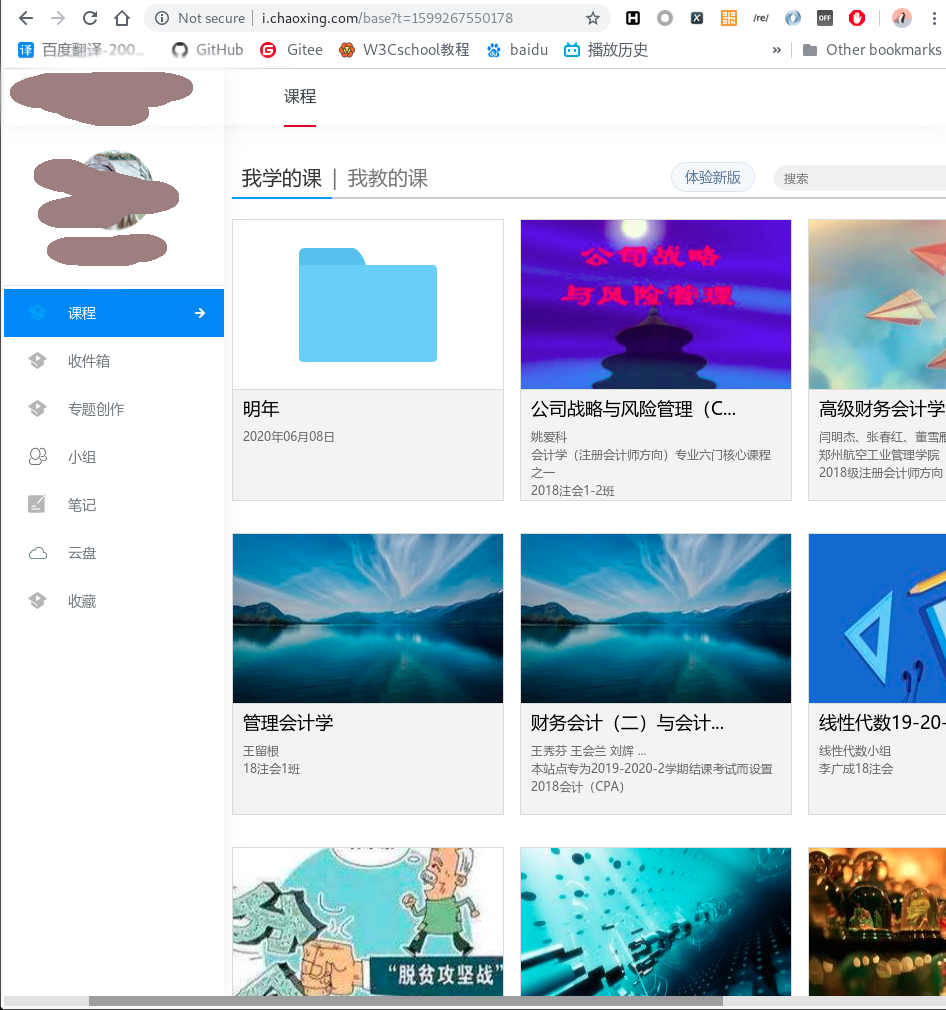This screenshot has height=1010, width=946.
Task: Open the teal digital tunnel course cover
Action: tap(656, 922)
